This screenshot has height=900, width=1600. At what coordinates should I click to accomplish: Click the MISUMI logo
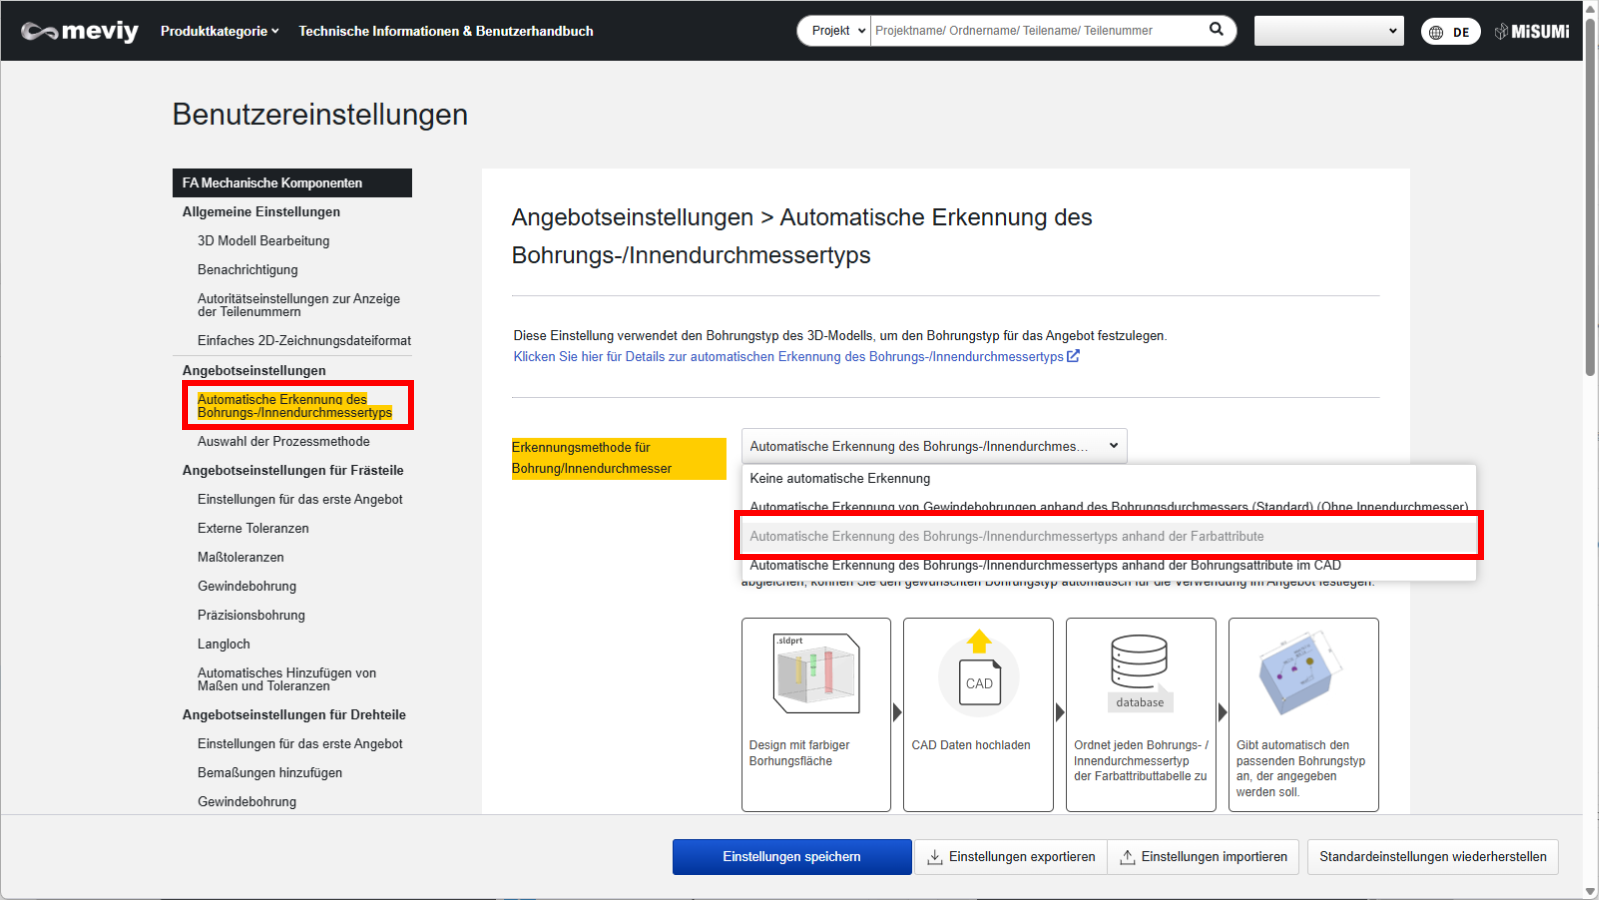[x=1532, y=31]
